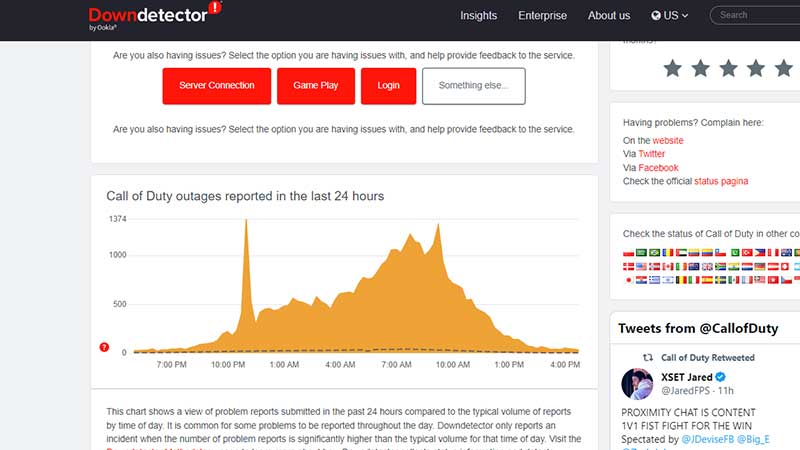Select the United Kingdom flag

(707, 266)
